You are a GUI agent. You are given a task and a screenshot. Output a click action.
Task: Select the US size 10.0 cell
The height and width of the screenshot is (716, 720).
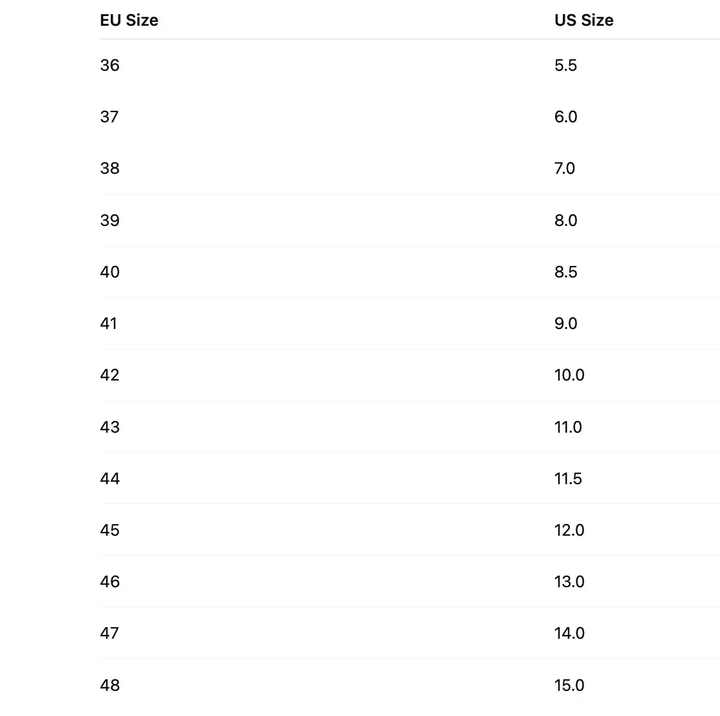(x=570, y=375)
